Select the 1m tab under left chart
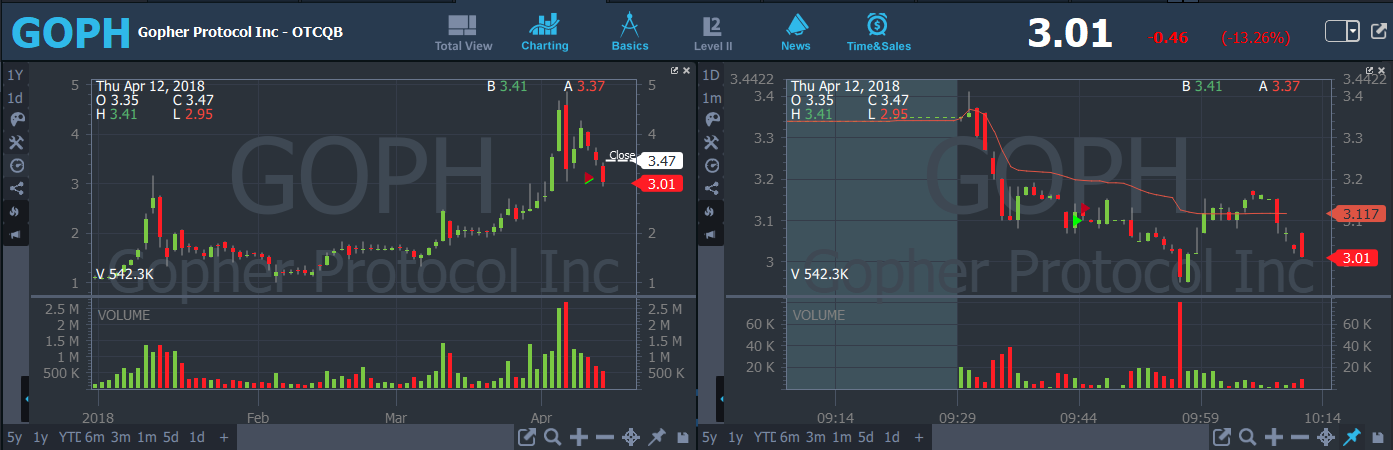The height and width of the screenshot is (450, 1393). coord(146,437)
